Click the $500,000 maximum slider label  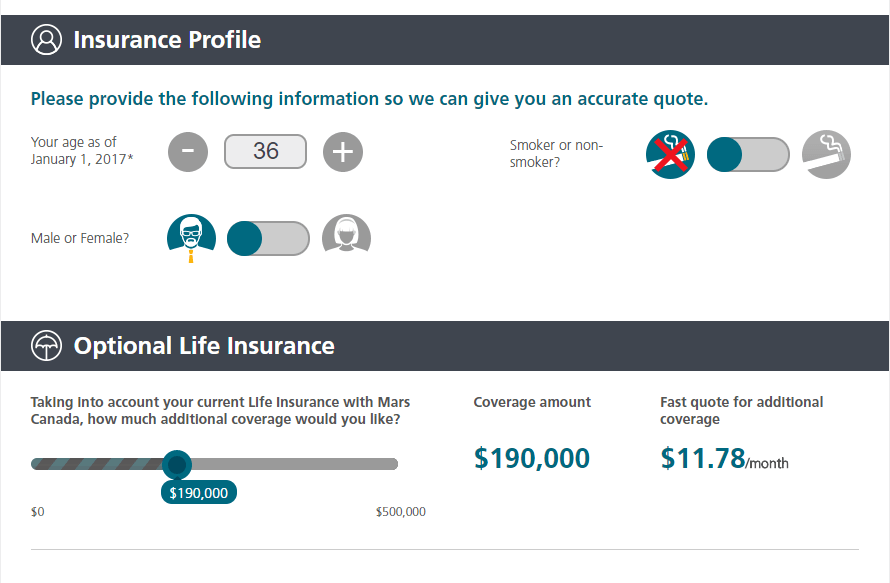(401, 512)
